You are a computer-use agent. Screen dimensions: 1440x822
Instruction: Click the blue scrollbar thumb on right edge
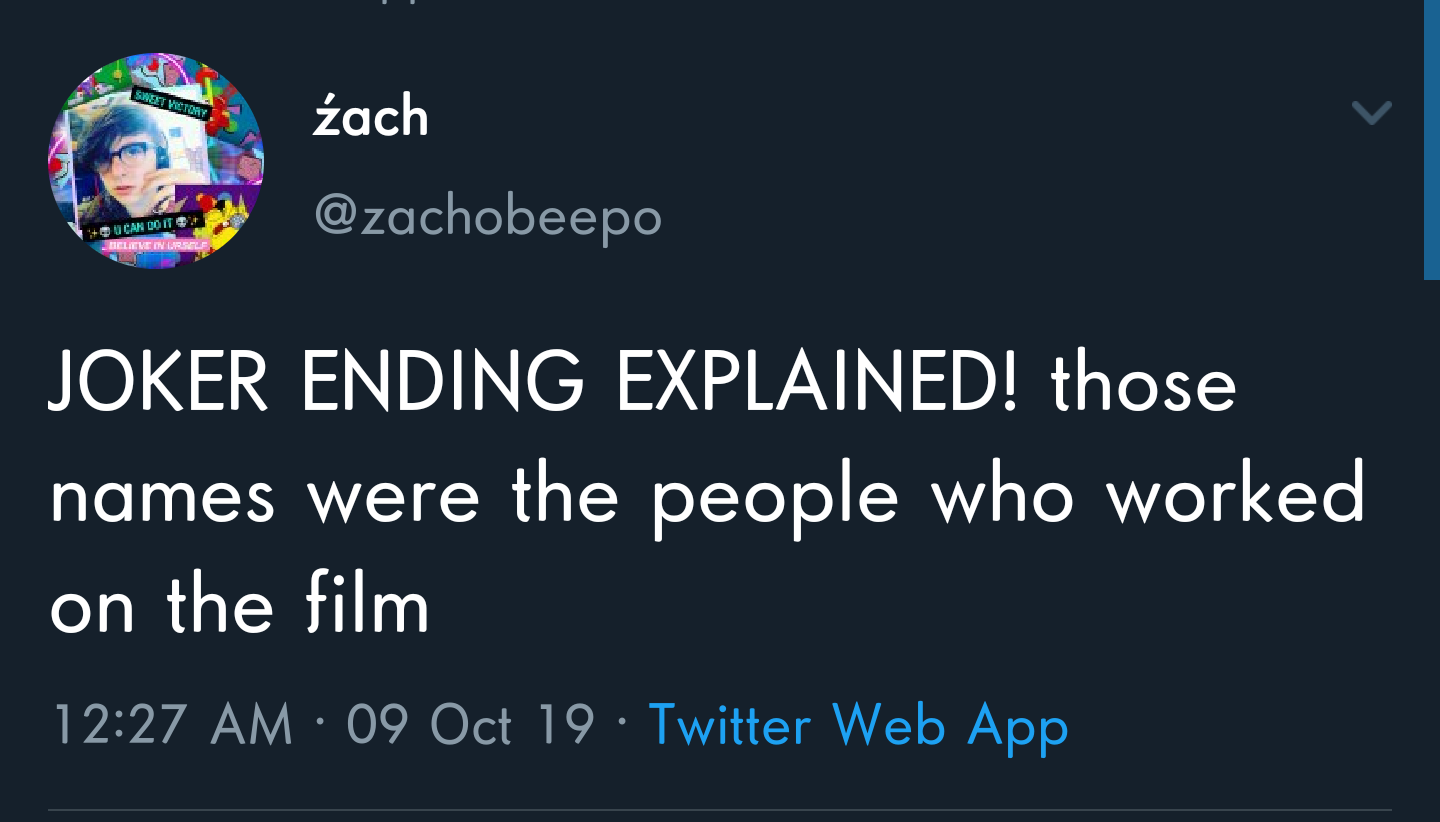click(x=1431, y=140)
